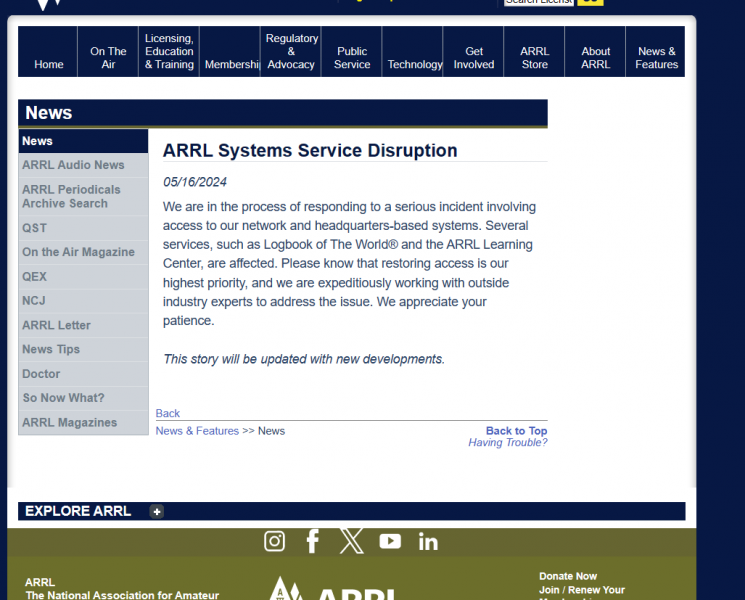Screen dimensions: 745x600
Task: Click the 05/16/2024 article date
Action: pyautogui.click(x=195, y=182)
